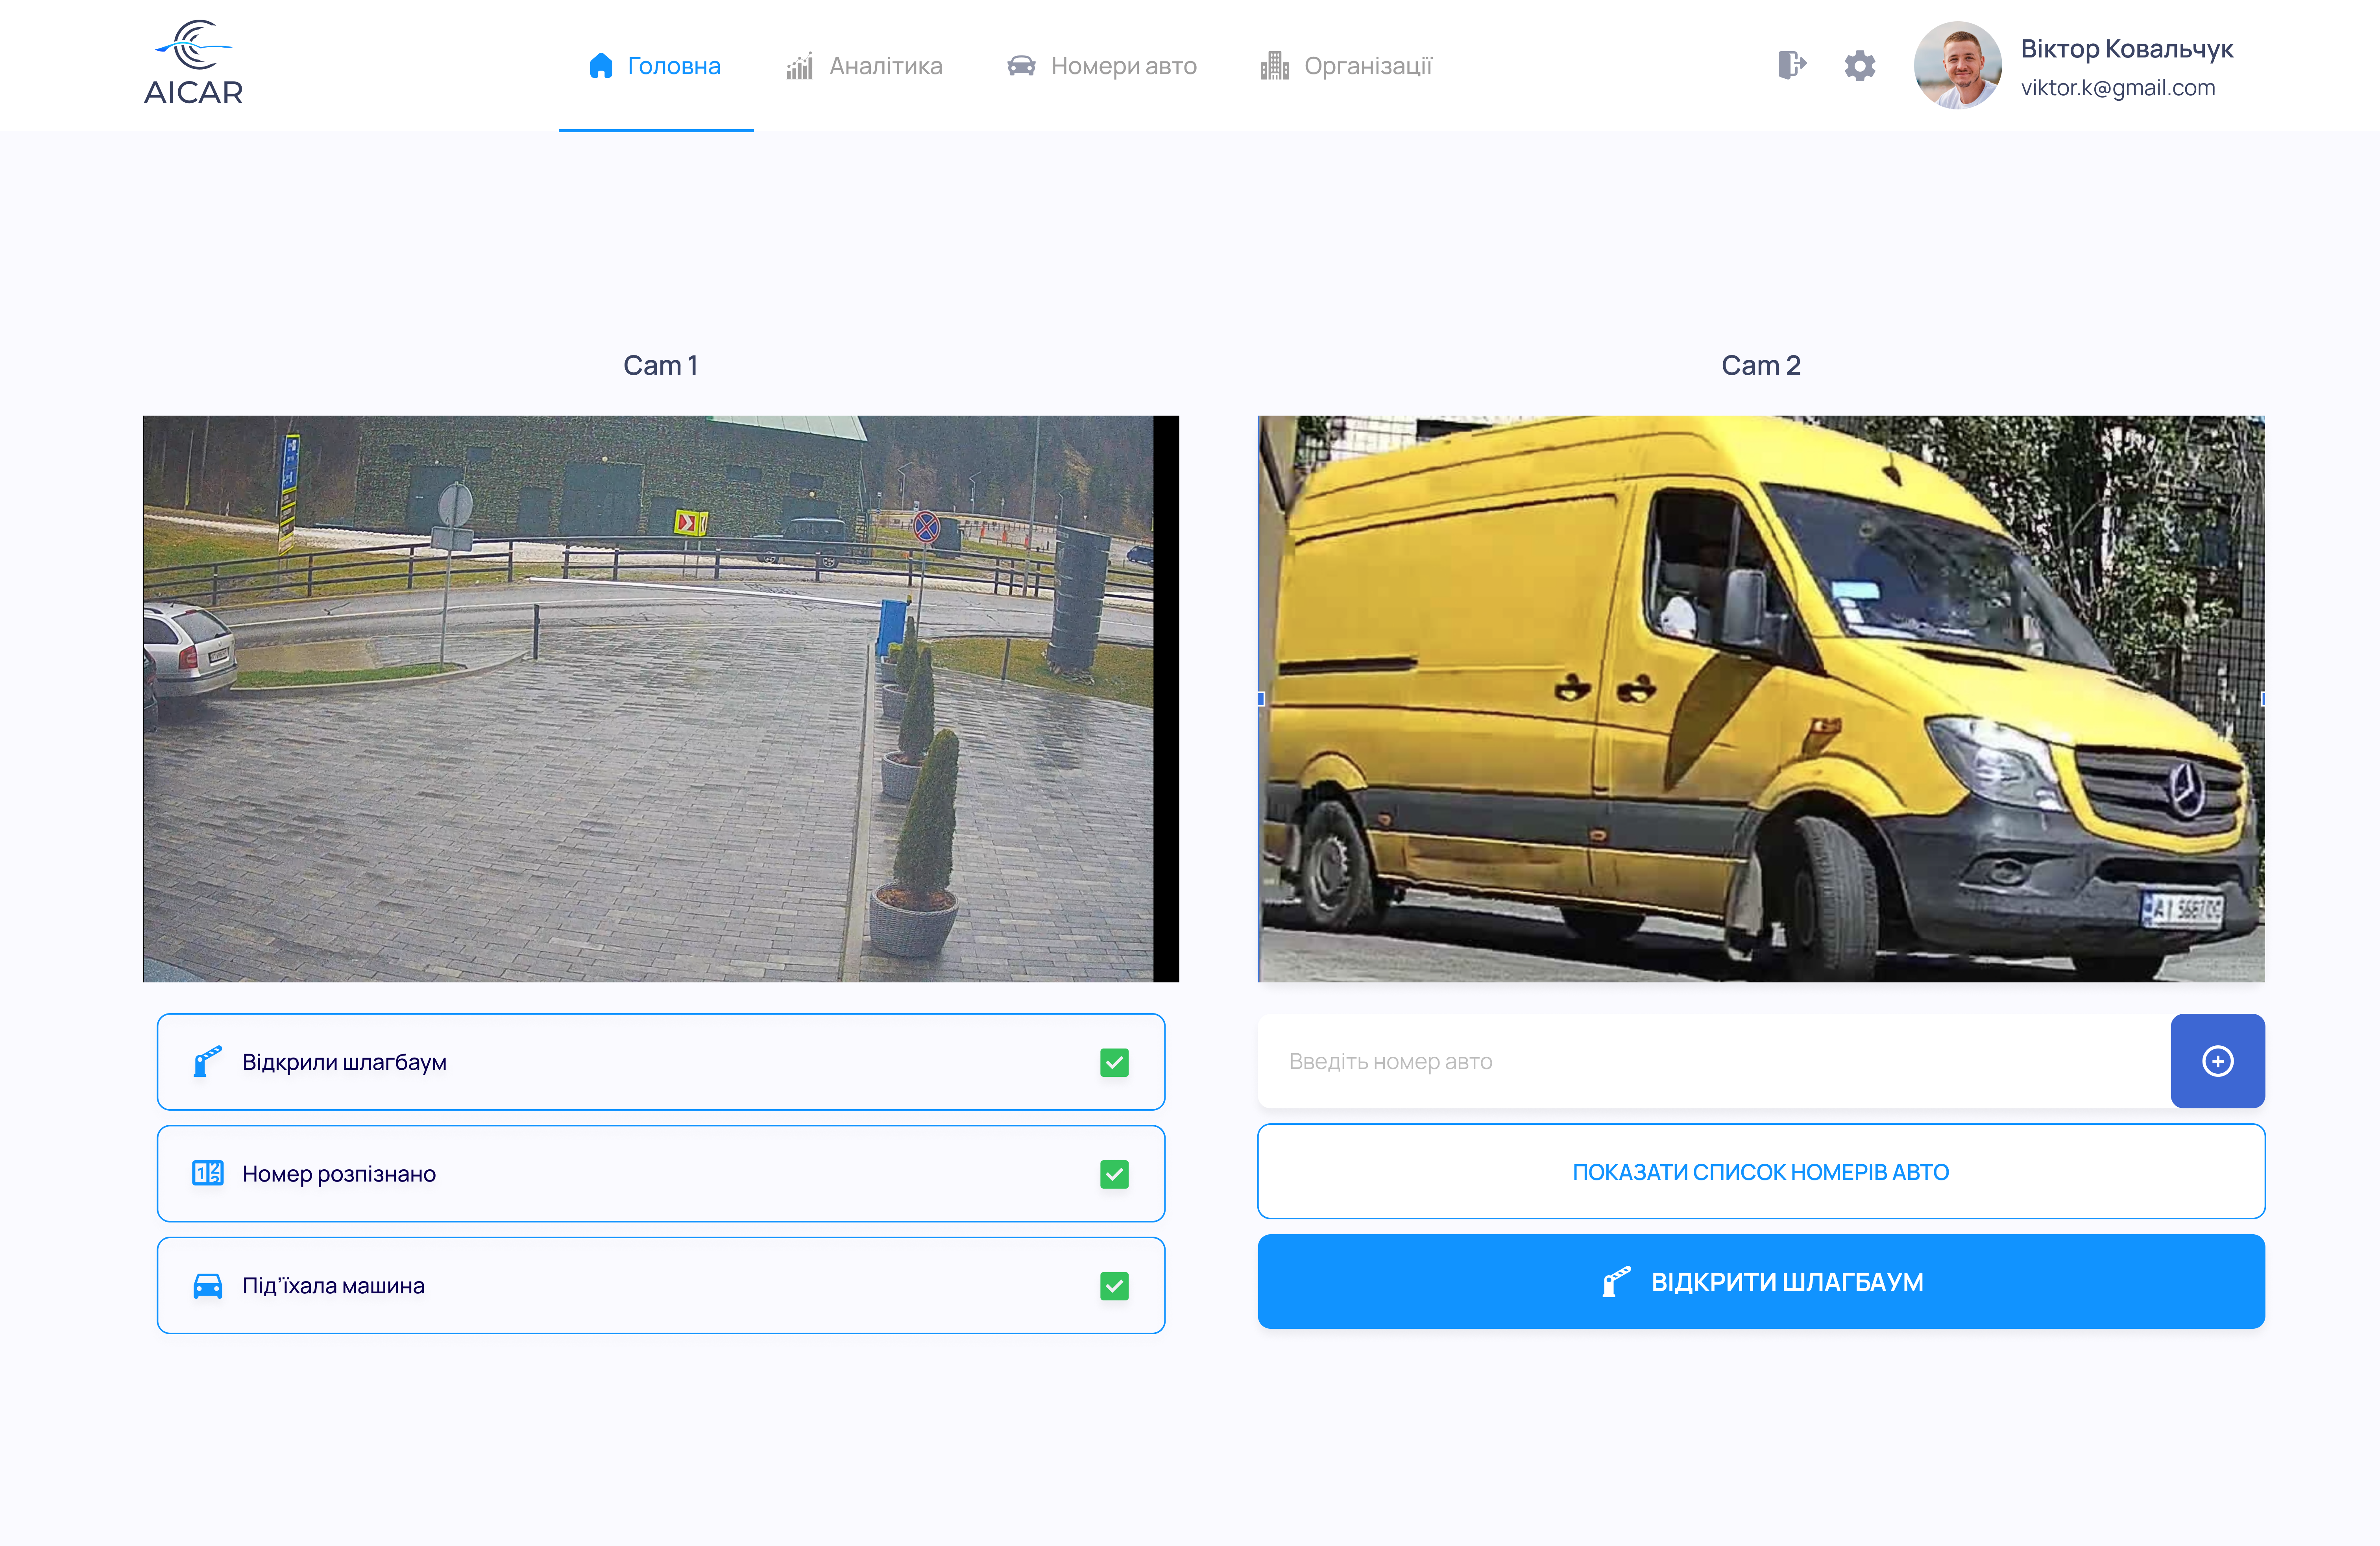Click the barrier icon beside Відкрили шлагбаум

point(207,1061)
